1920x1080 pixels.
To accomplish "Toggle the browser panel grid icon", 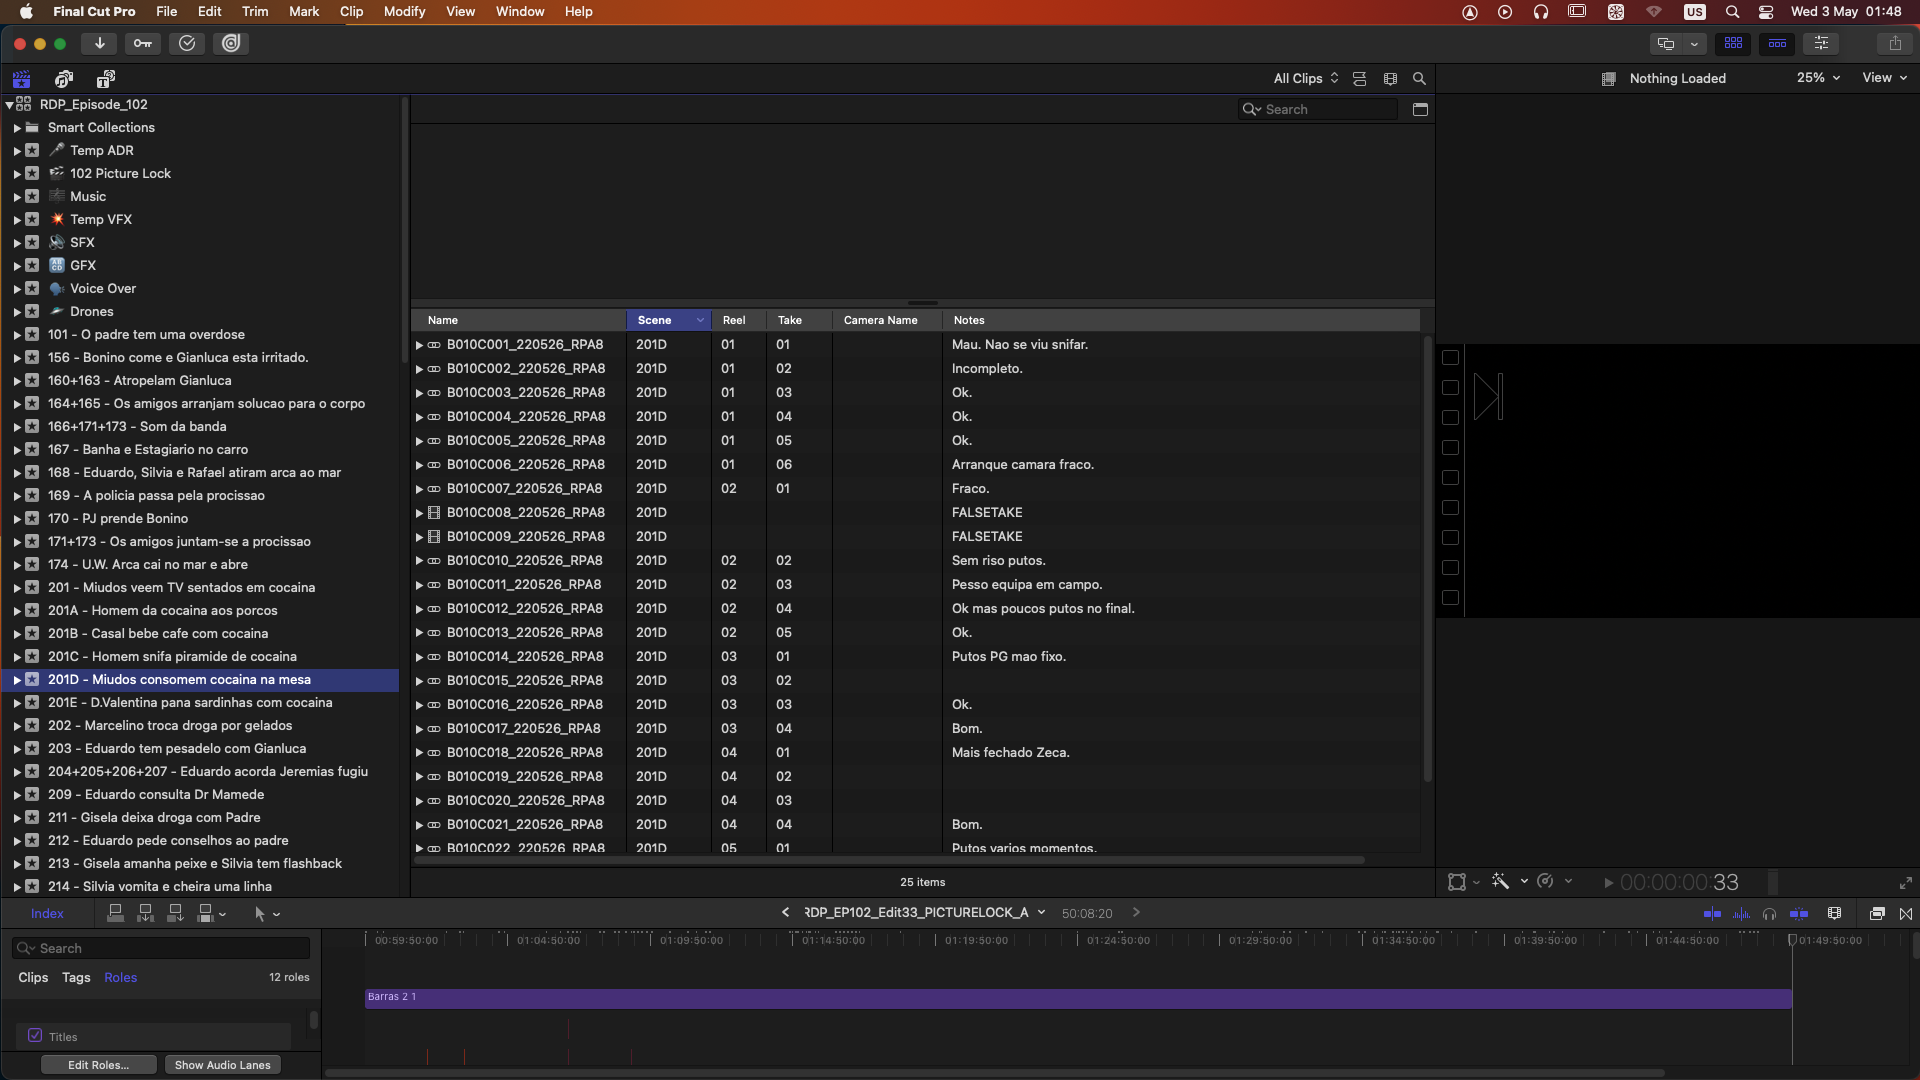I will tap(1733, 43).
